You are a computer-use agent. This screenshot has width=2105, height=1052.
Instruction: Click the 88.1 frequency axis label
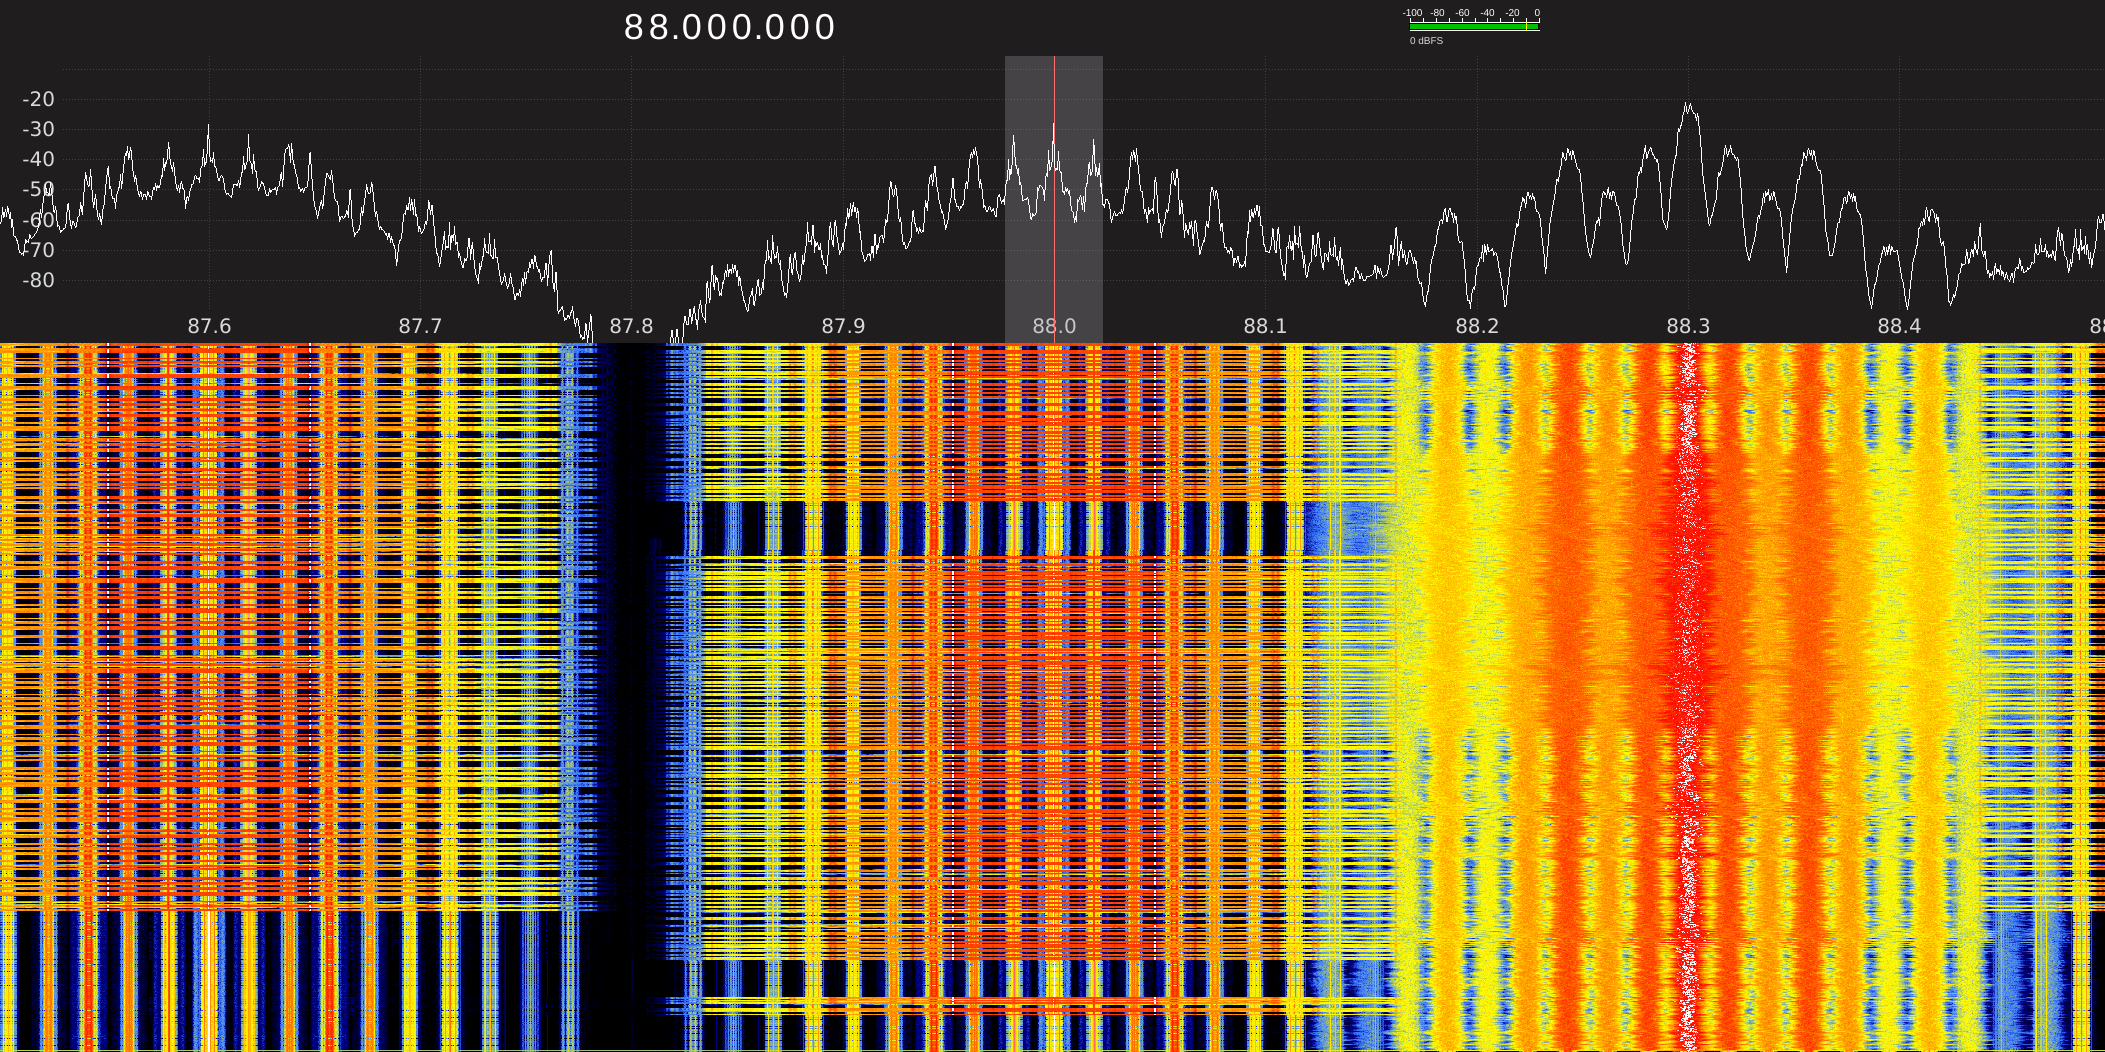[1265, 326]
